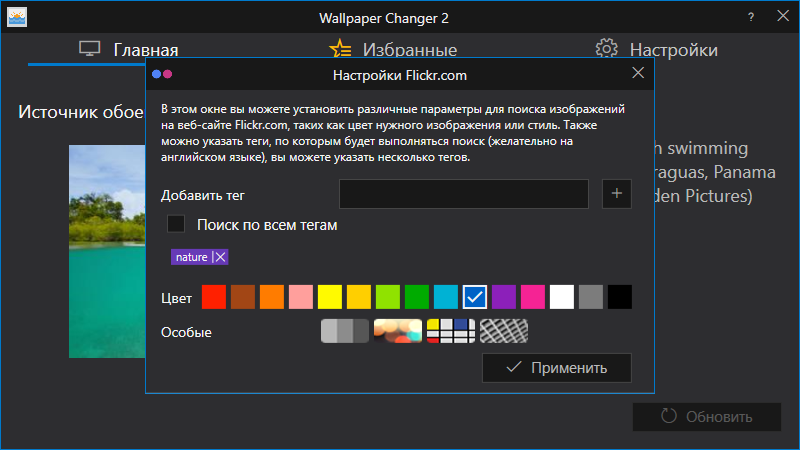Select the dark green color swatch

pos(417,297)
